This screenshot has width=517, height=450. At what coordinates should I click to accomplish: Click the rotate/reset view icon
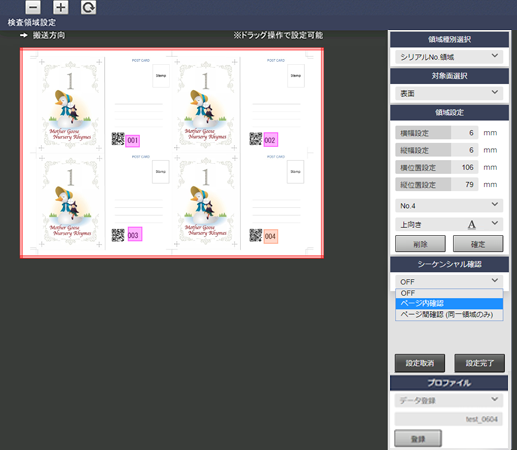pos(88,7)
